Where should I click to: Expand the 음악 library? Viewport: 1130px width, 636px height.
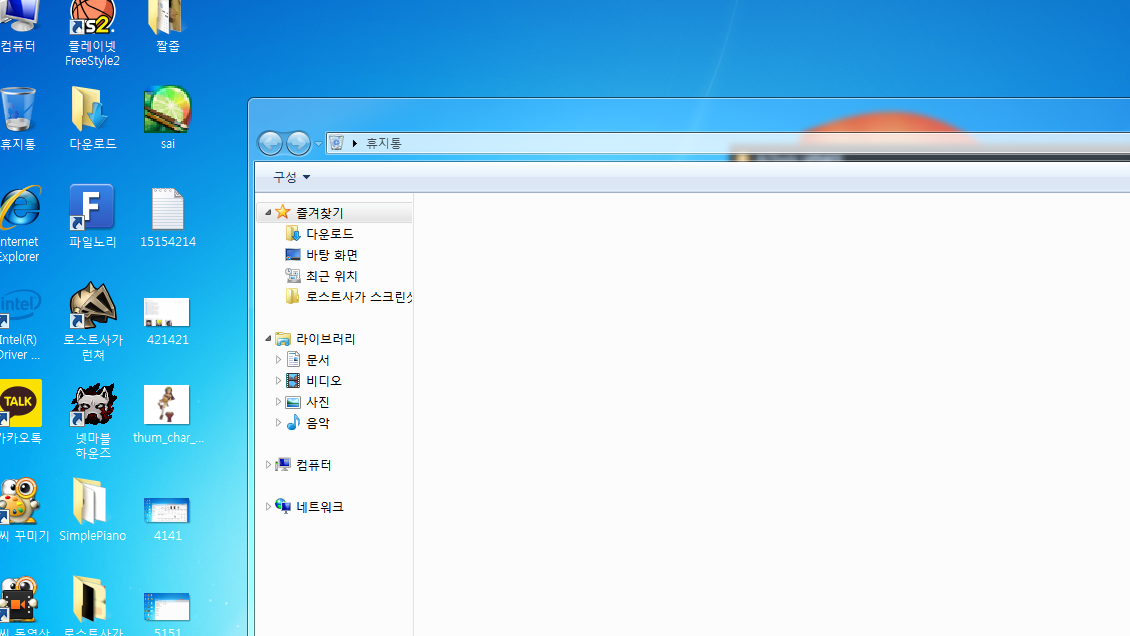point(278,422)
